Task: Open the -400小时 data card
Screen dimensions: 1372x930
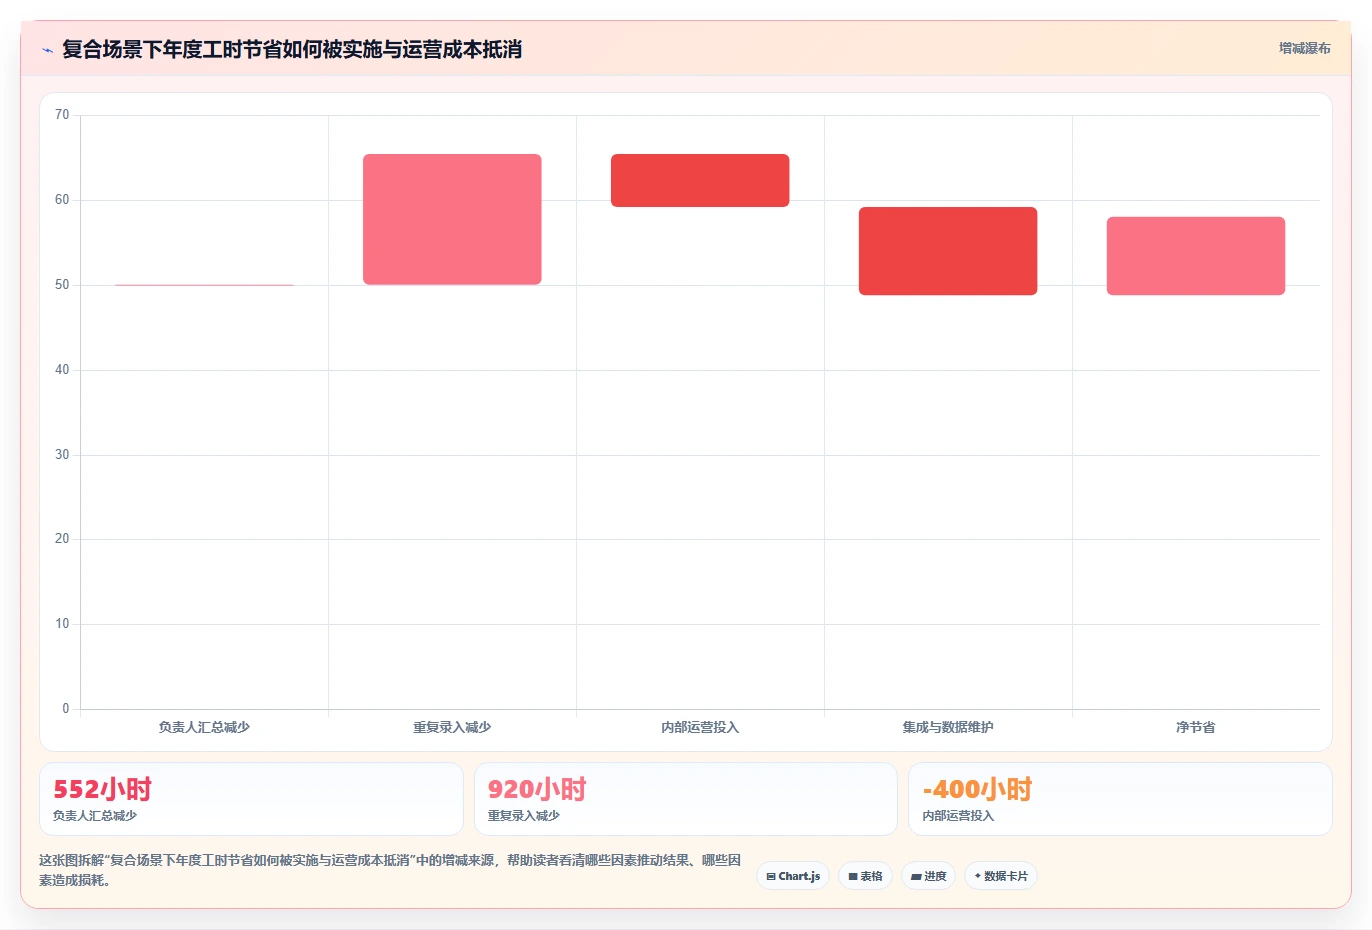Action: tap(1120, 799)
